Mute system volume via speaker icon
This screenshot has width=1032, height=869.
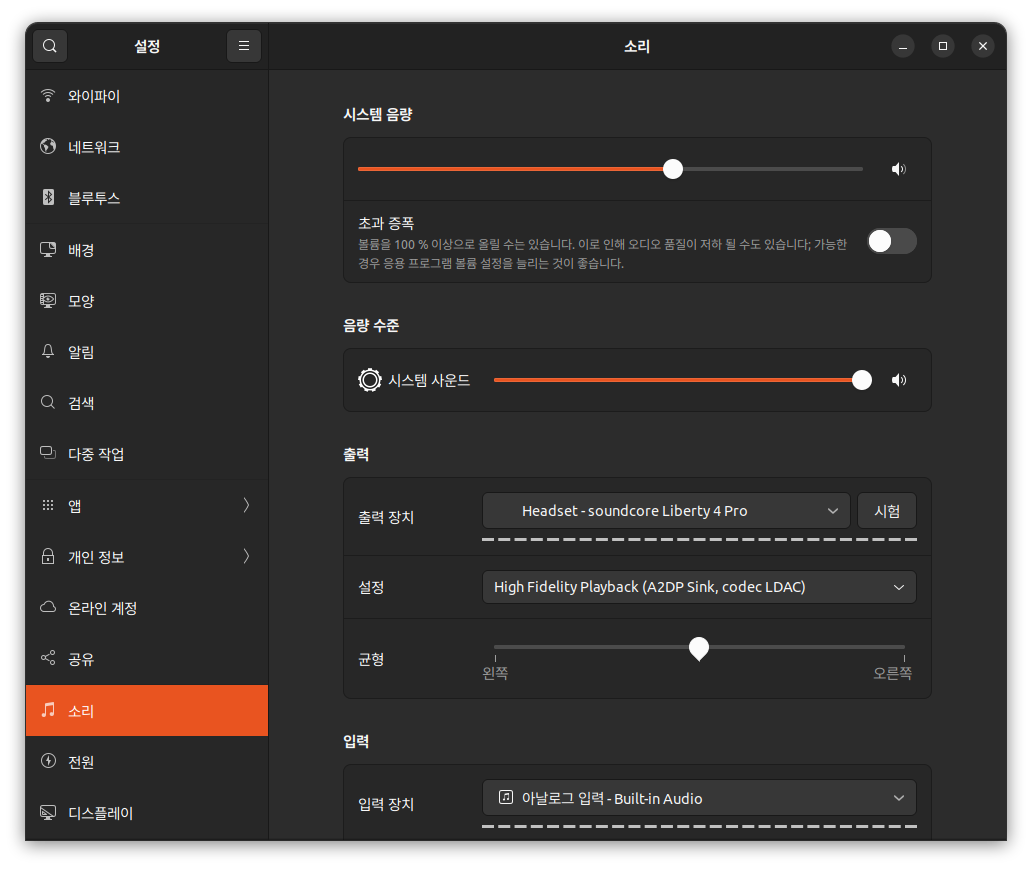click(899, 169)
